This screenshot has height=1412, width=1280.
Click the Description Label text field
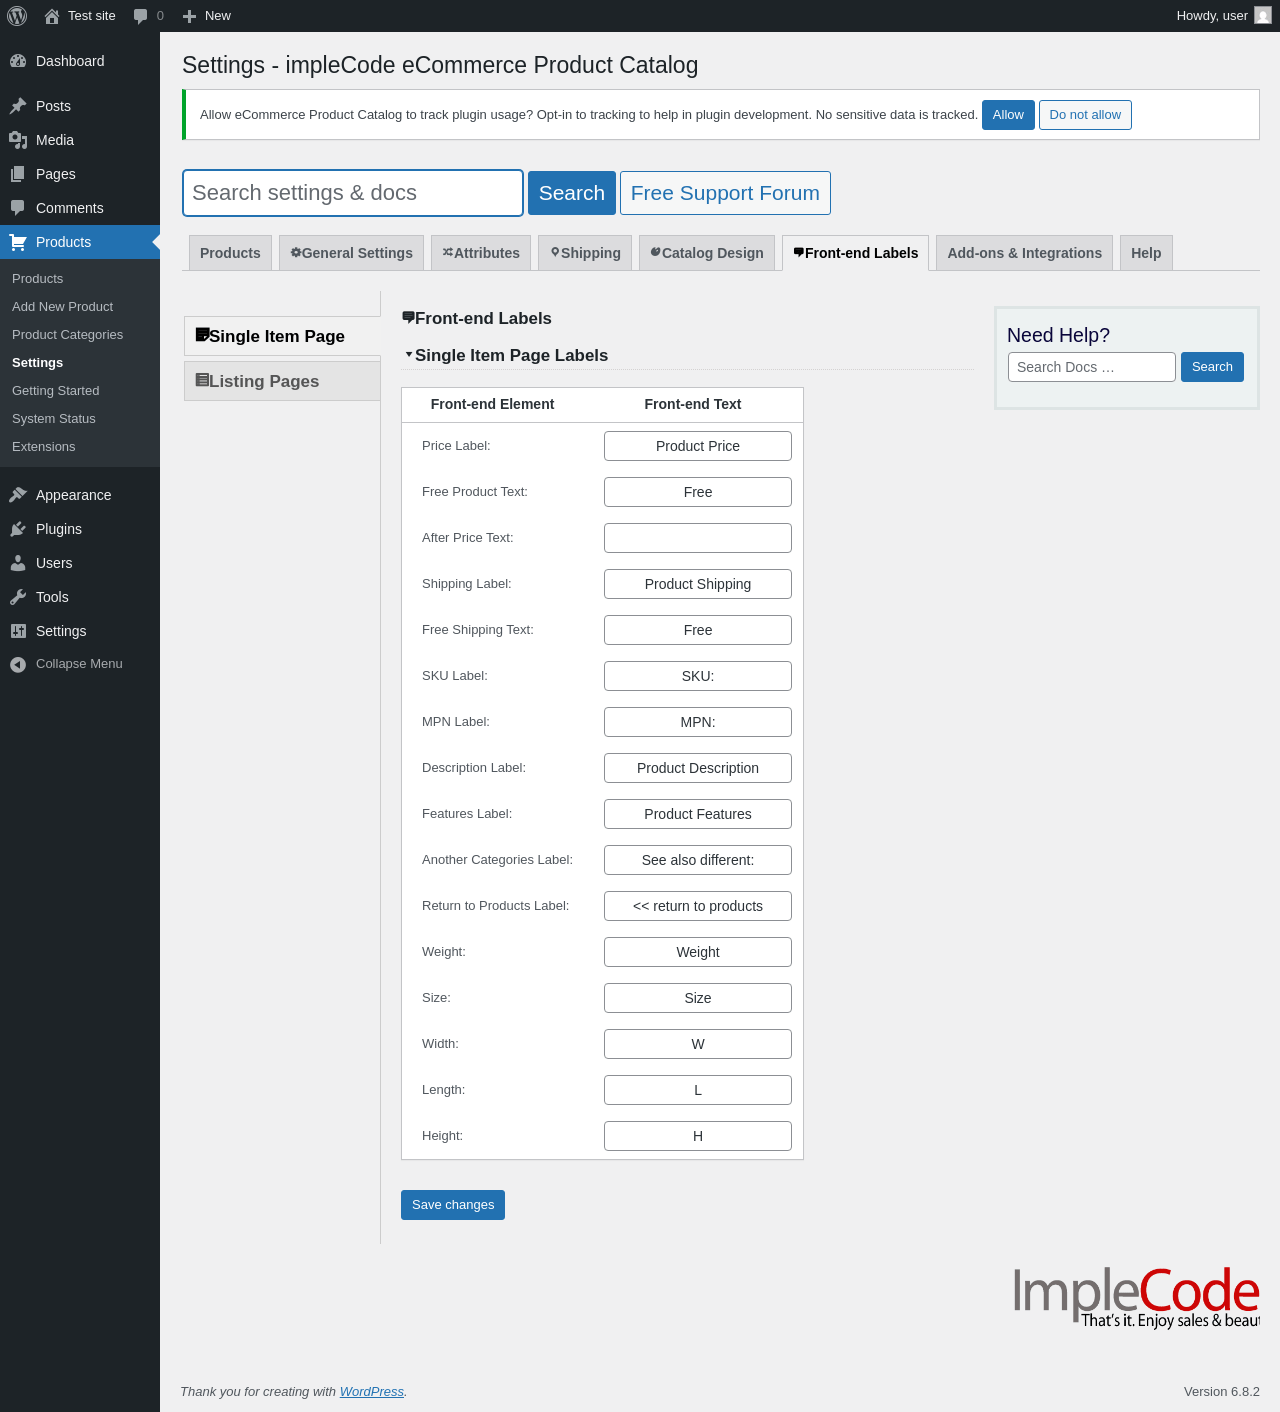pos(698,768)
